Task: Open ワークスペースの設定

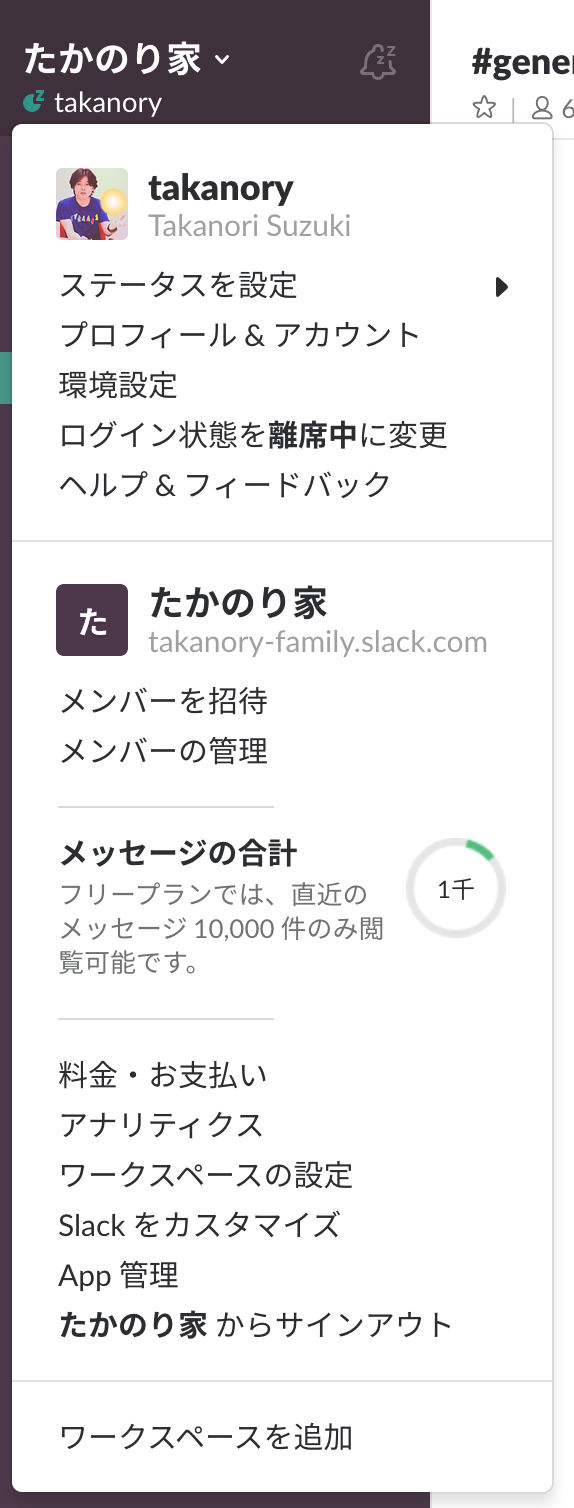Action: click(x=206, y=1175)
